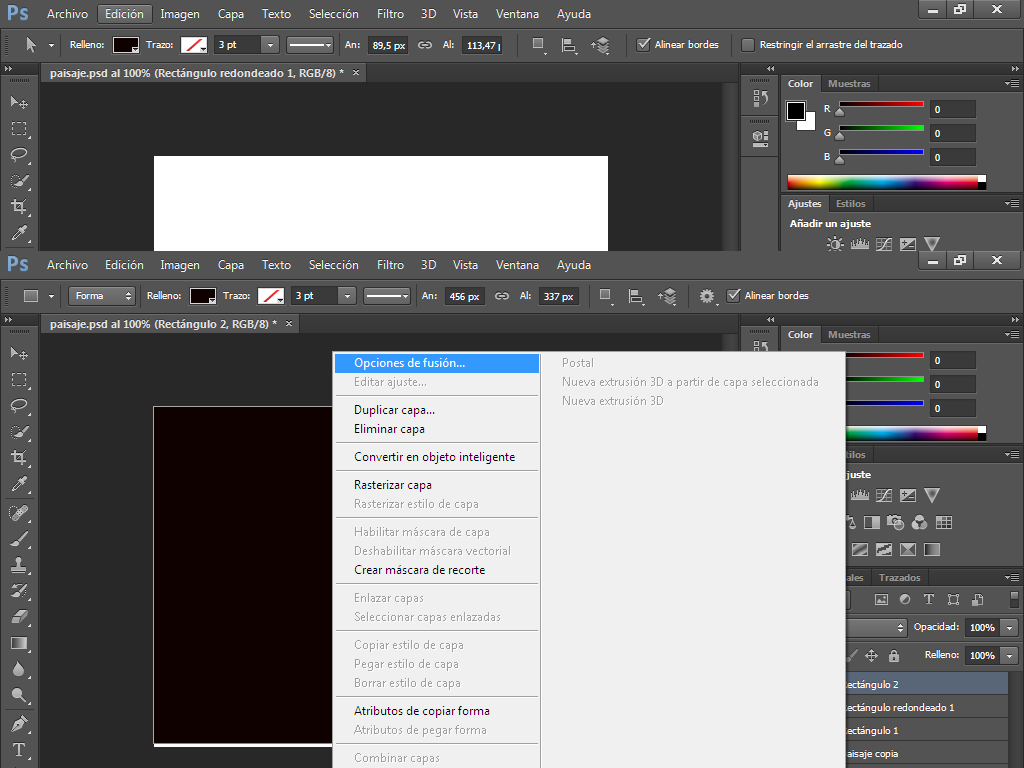This screenshot has width=1024, height=768.
Task: Choose Eliminar capa from context menu
Action: (436, 429)
